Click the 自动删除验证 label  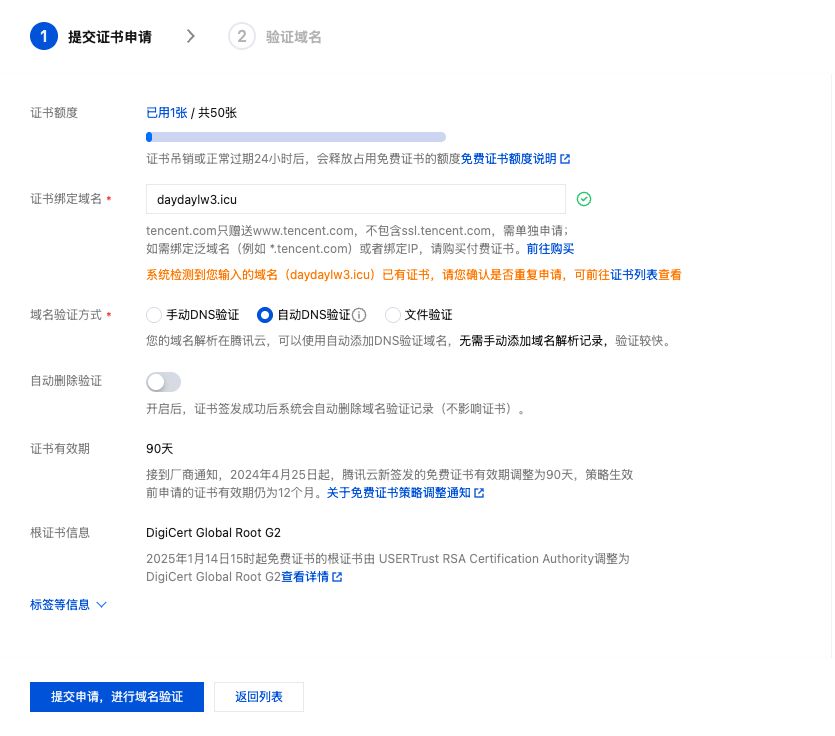66,381
